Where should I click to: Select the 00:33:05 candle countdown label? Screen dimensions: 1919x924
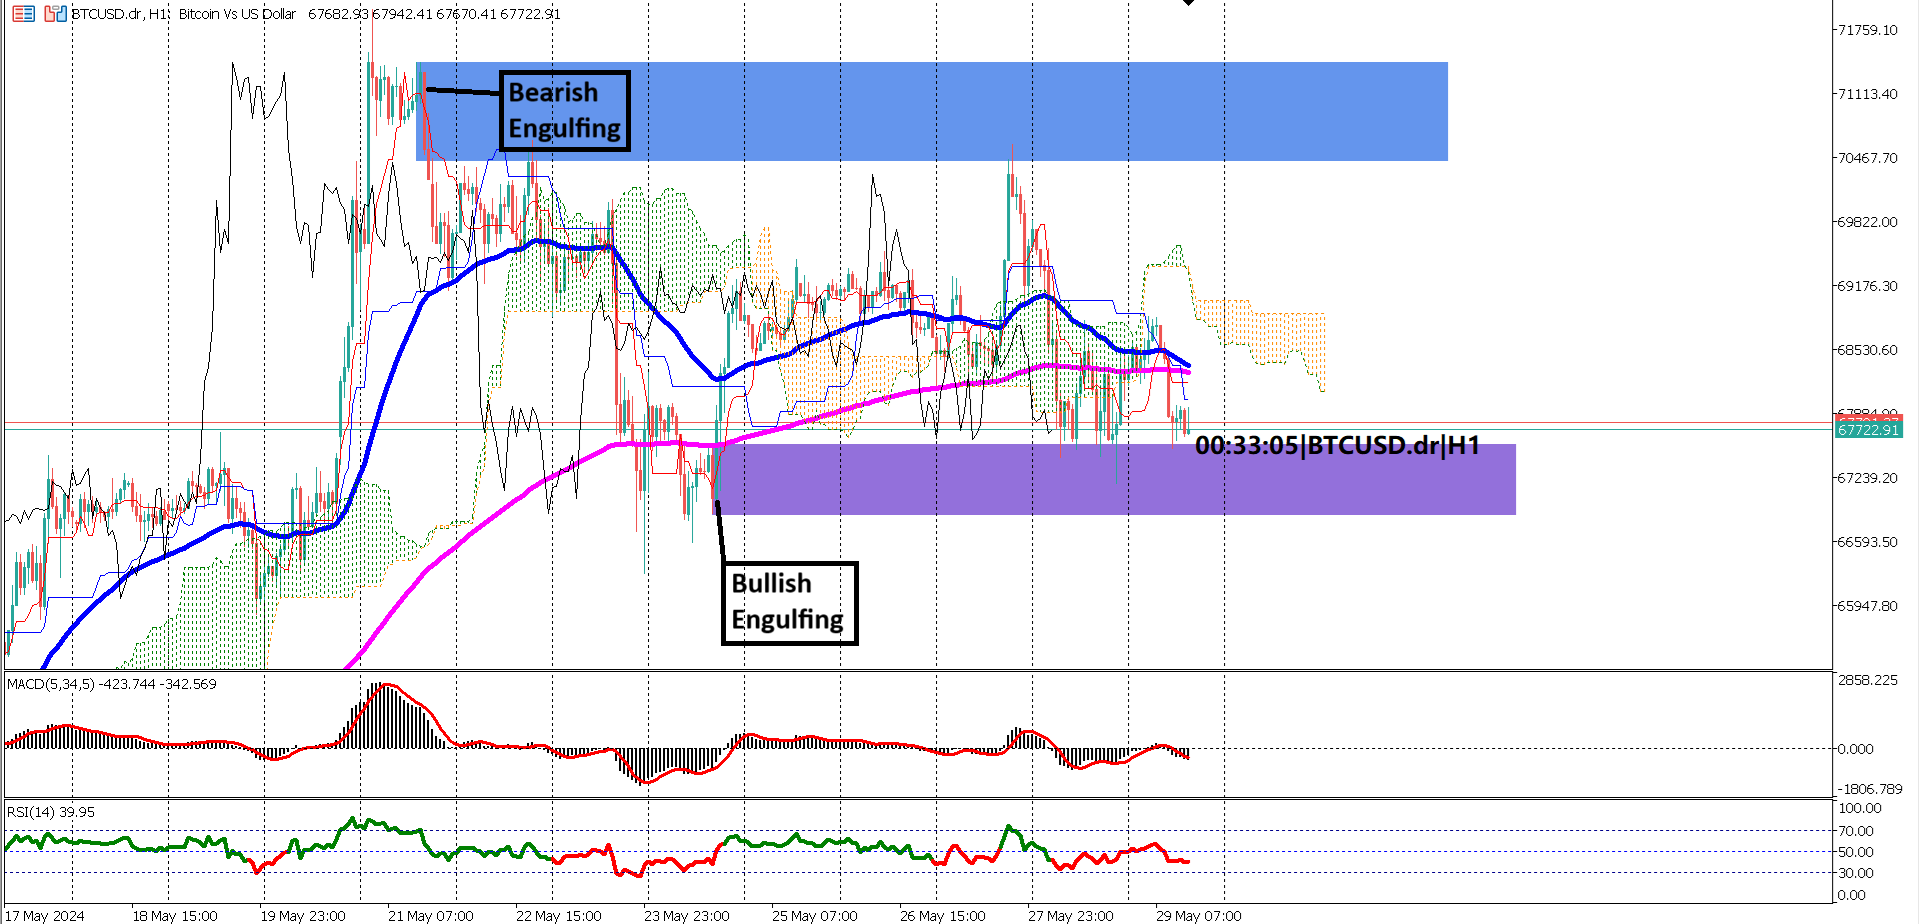pos(1336,445)
